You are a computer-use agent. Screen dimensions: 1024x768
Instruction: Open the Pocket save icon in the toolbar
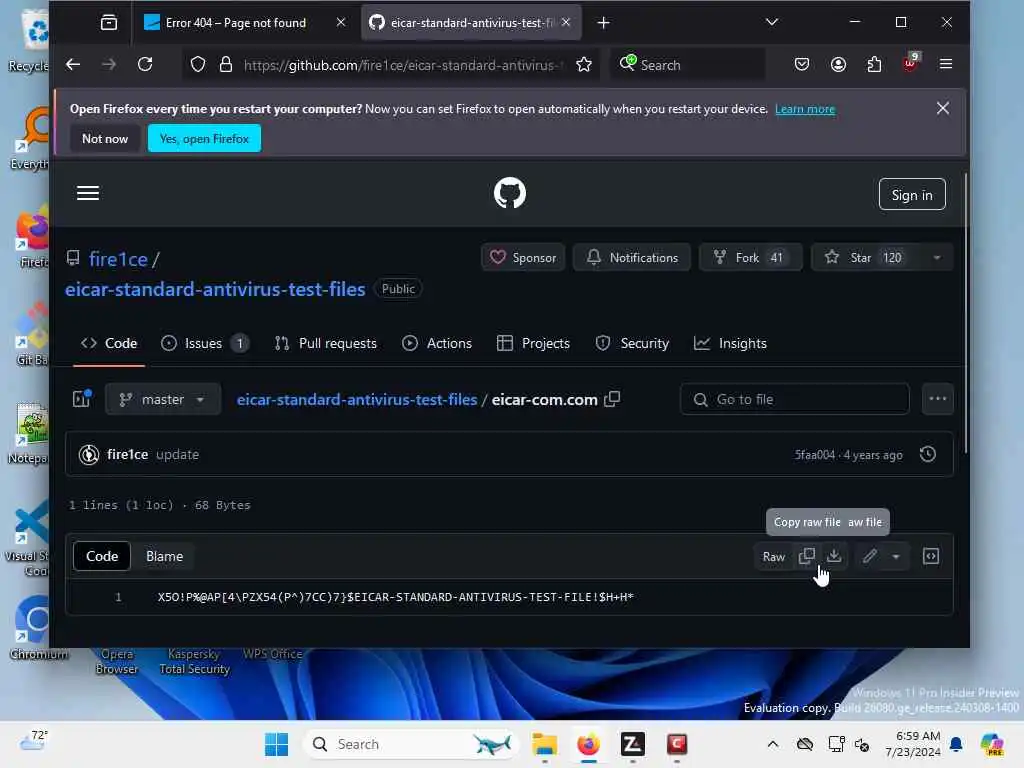802,64
